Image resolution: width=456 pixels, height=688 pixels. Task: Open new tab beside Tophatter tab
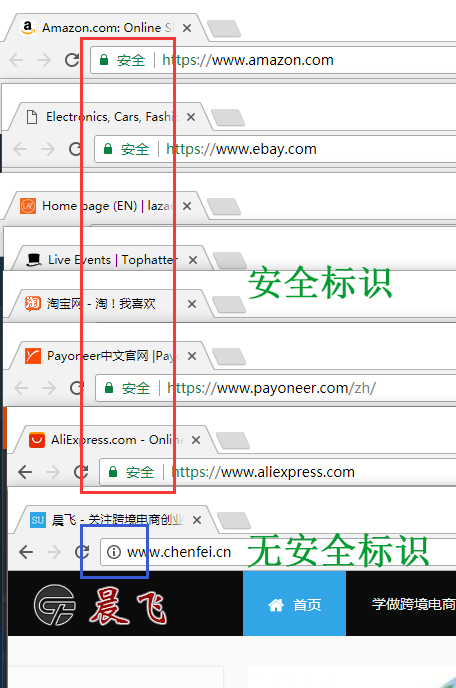tap(230, 260)
